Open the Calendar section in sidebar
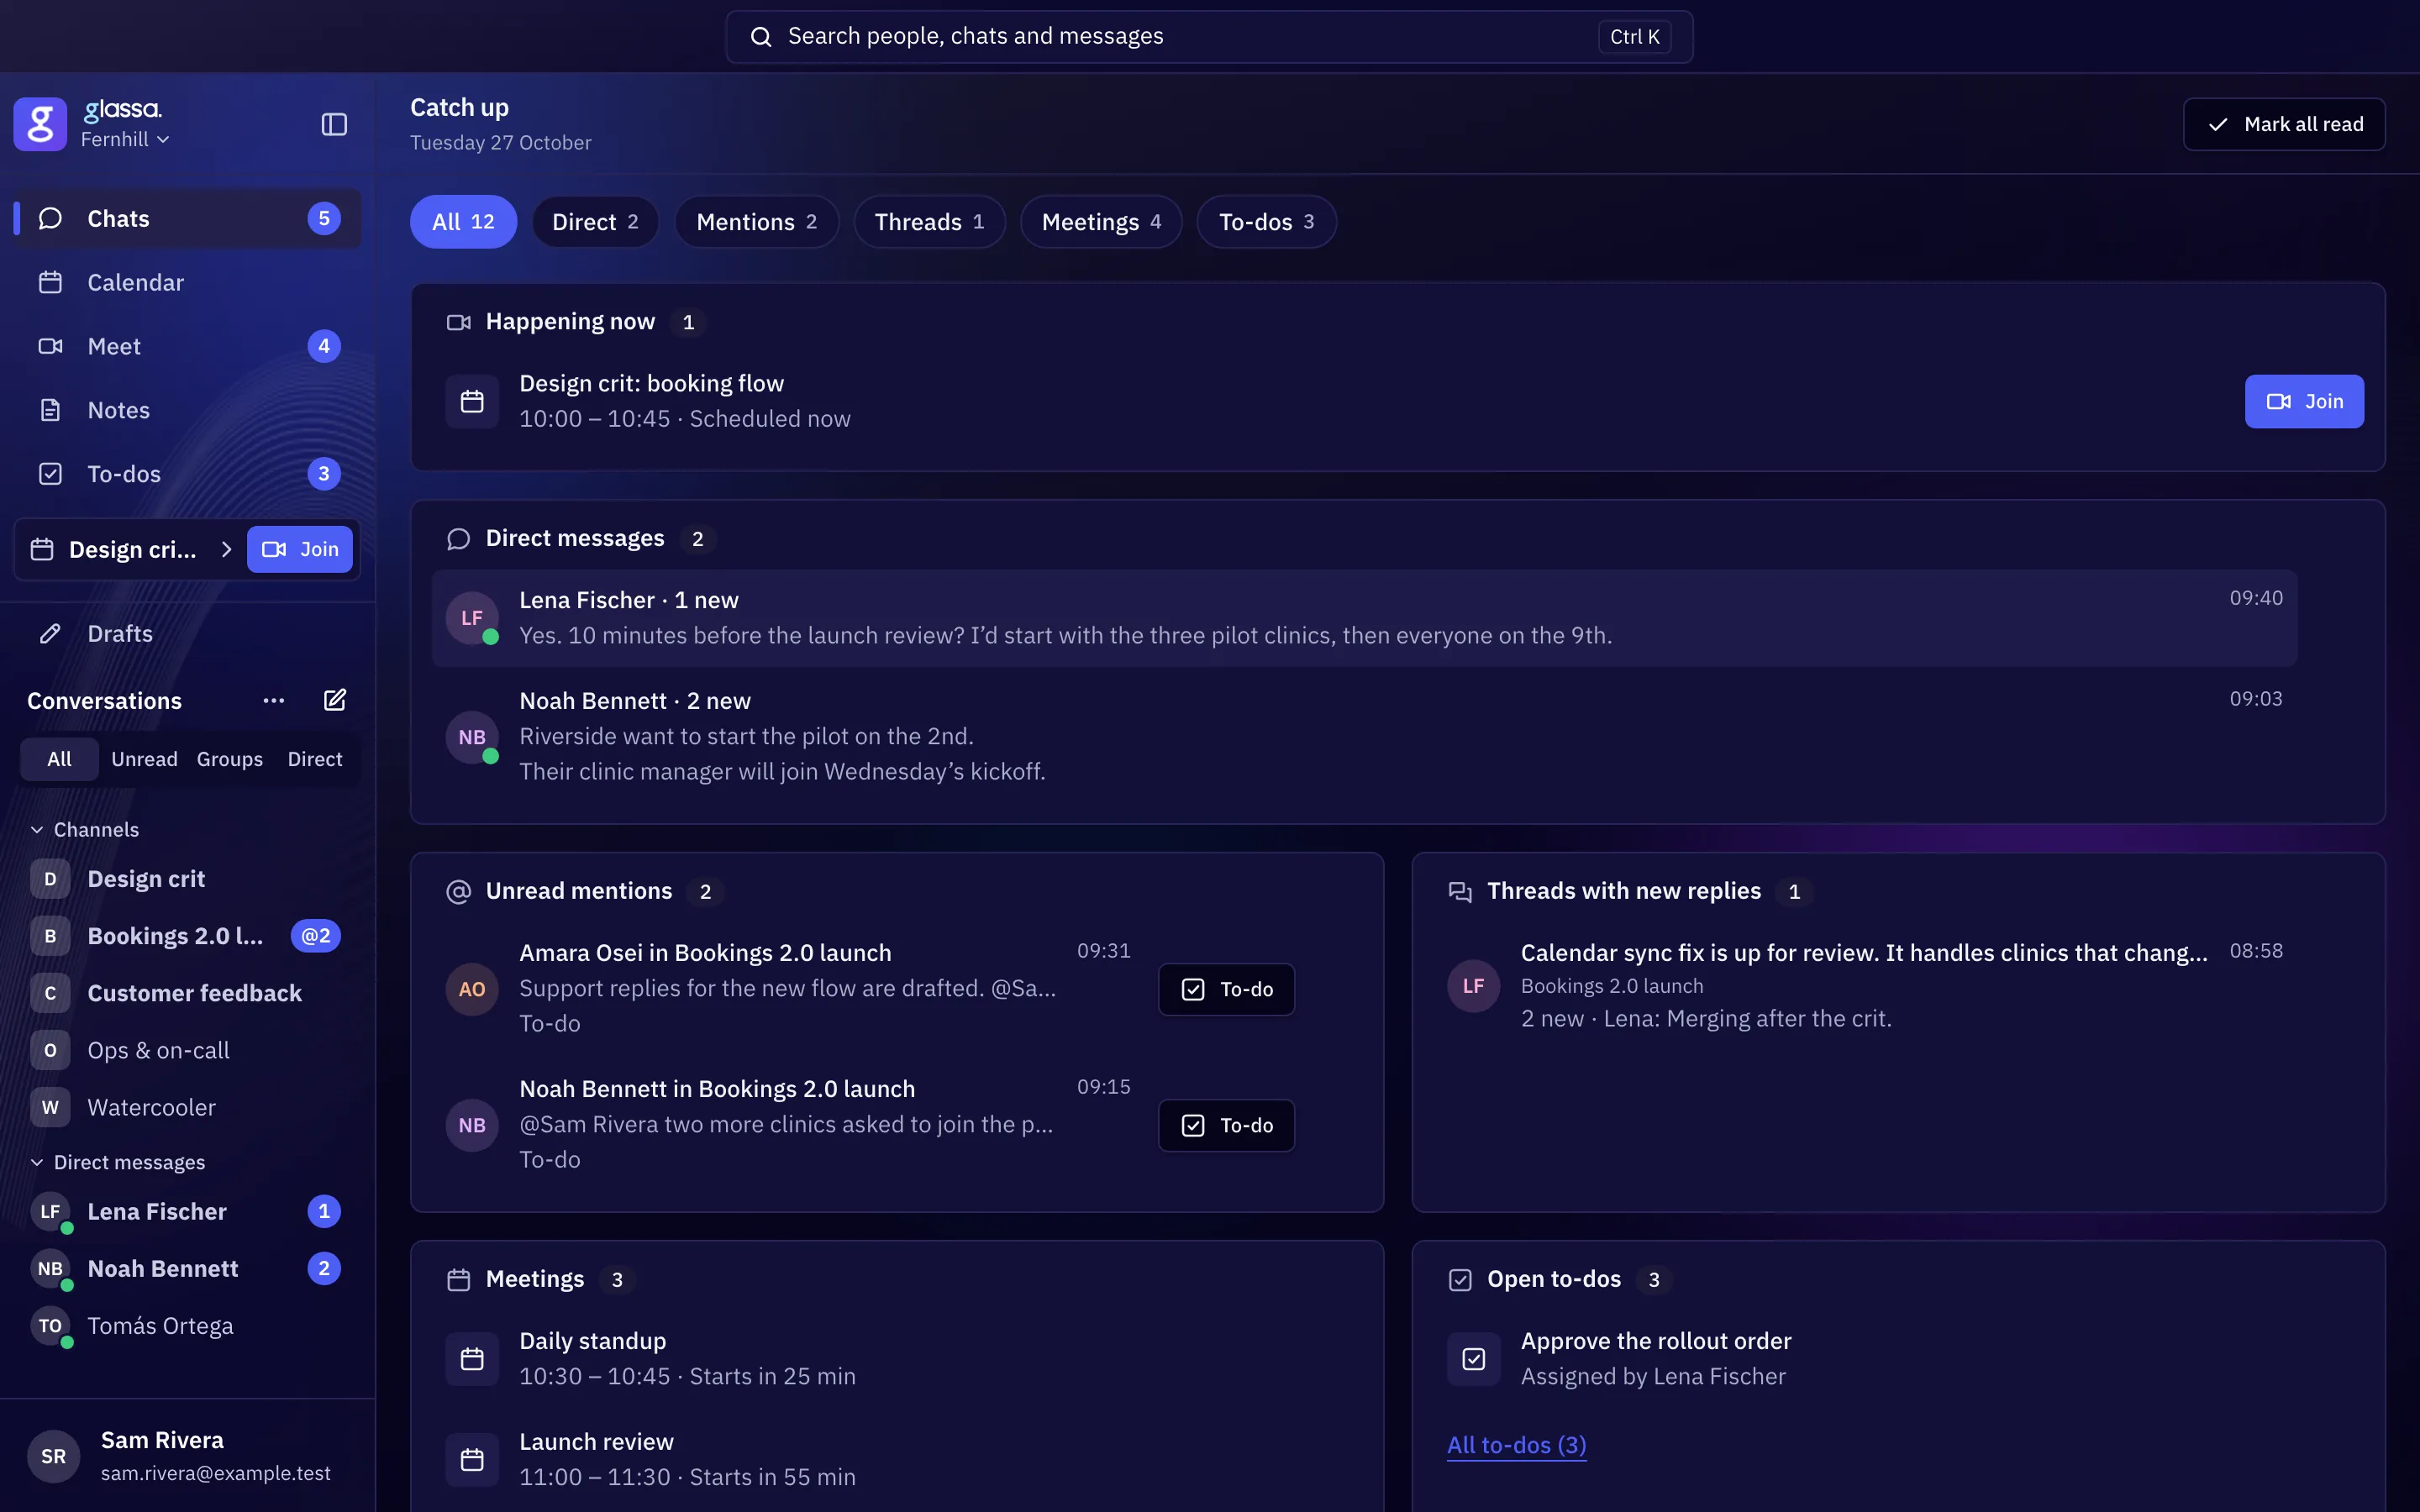Image resolution: width=2420 pixels, height=1512 pixels. tap(187, 282)
